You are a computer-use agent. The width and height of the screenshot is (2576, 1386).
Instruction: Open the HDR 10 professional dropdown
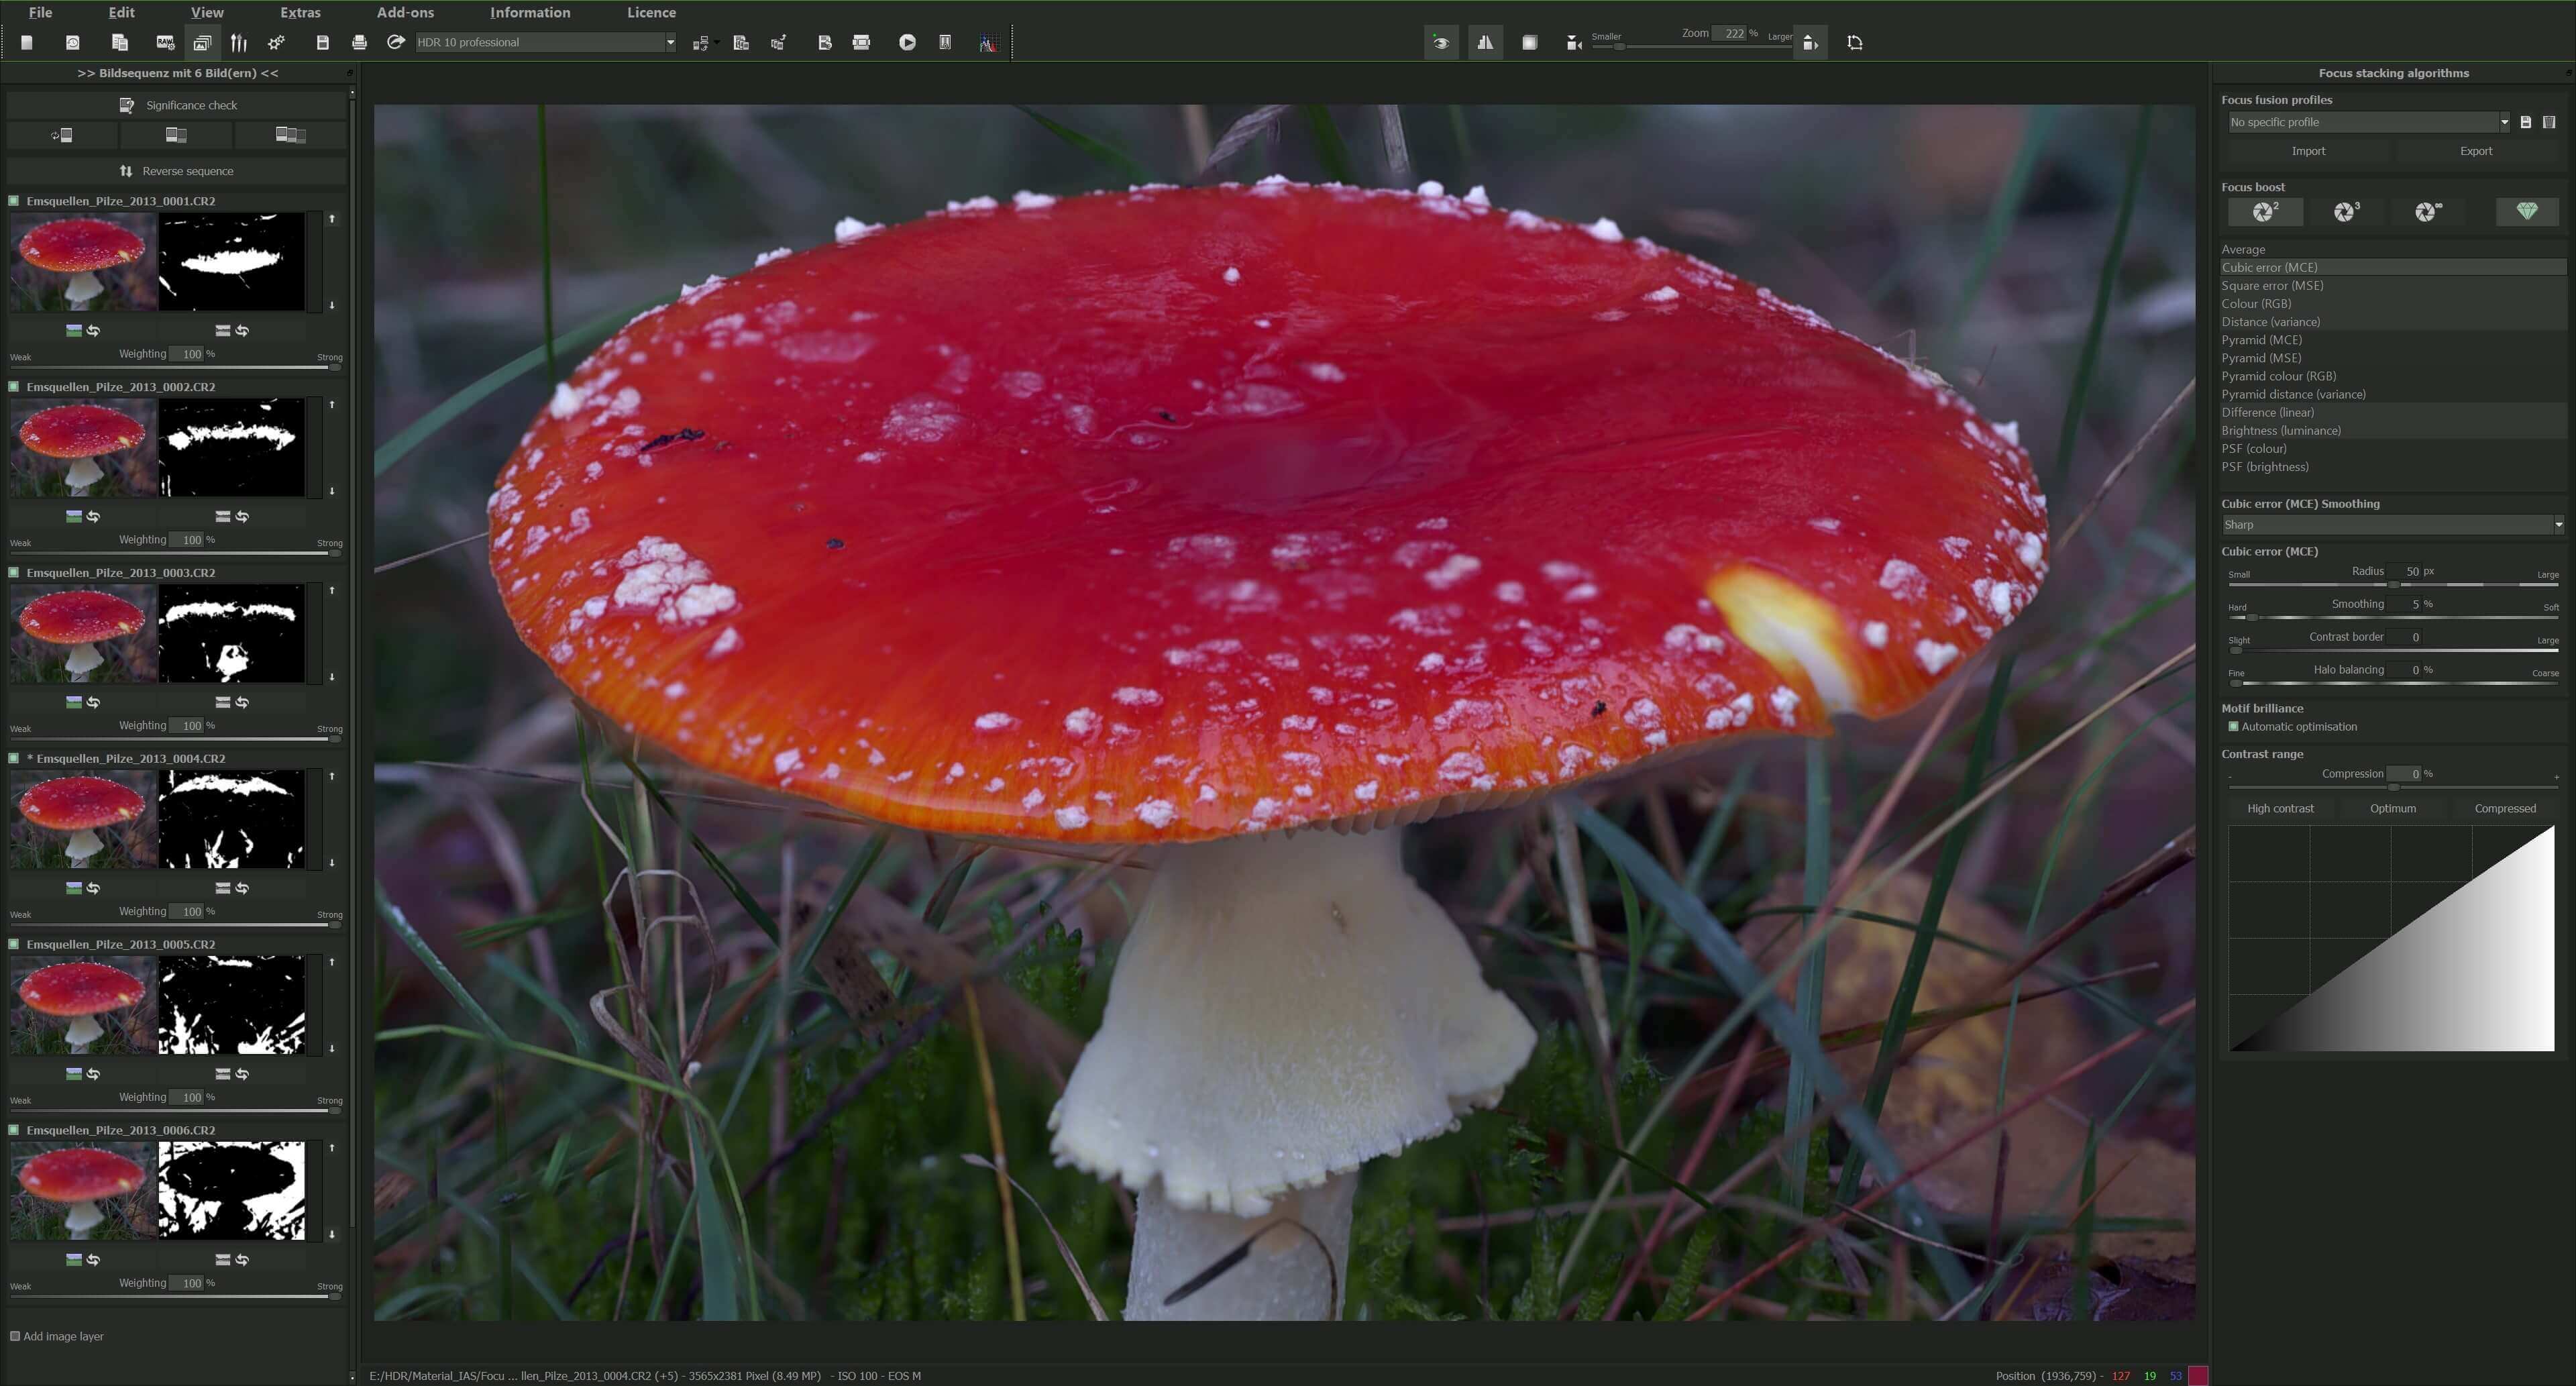tap(670, 42)
